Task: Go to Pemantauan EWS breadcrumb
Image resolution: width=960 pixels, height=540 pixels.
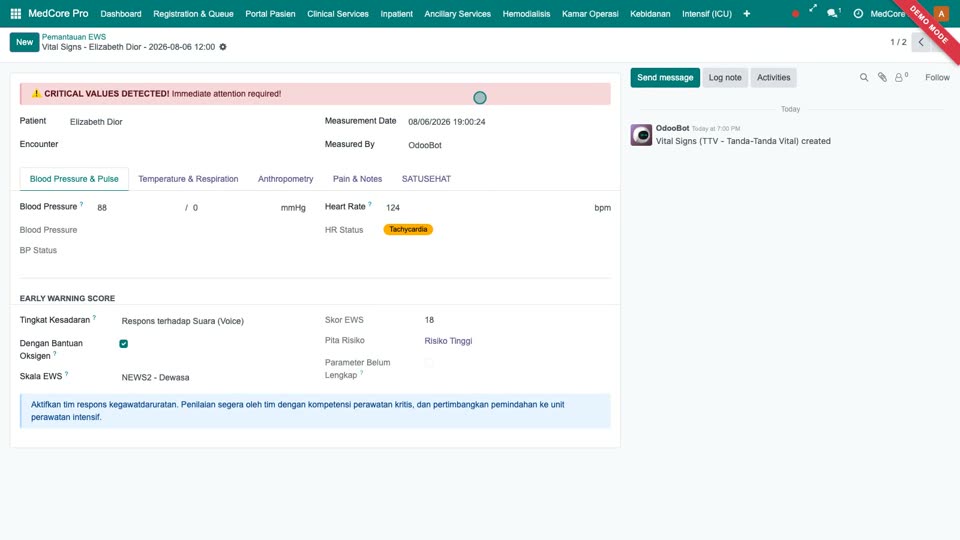Action: pos(74,37)
